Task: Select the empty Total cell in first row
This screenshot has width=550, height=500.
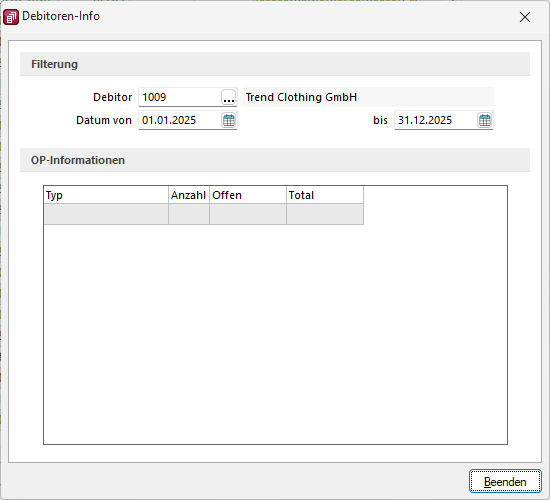Action: (325, 214)
